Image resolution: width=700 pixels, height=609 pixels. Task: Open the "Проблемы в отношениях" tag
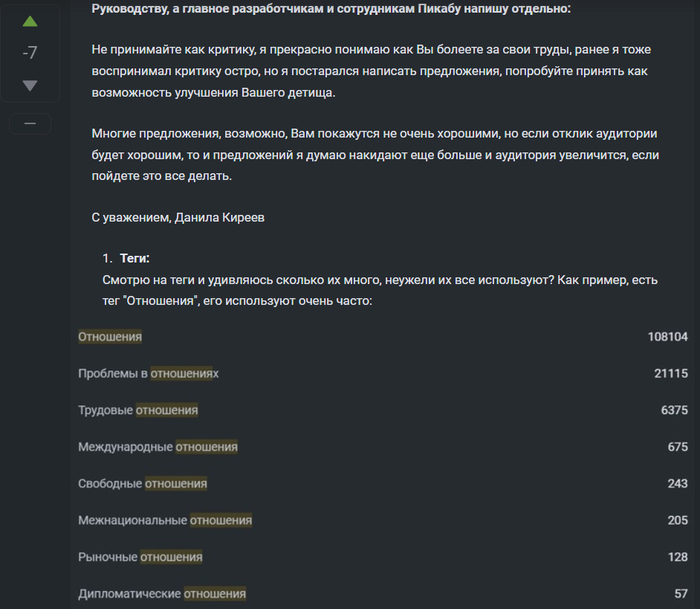148,374
